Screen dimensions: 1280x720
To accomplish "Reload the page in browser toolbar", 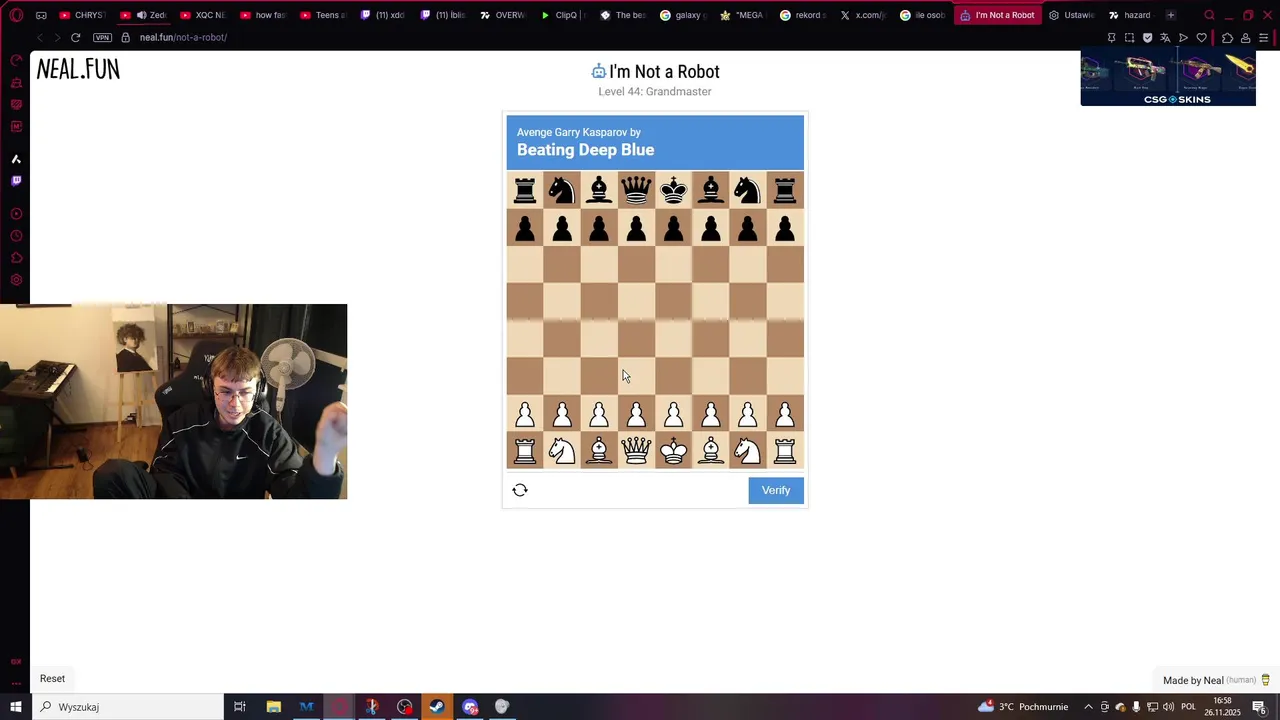I will coord(75,37).
